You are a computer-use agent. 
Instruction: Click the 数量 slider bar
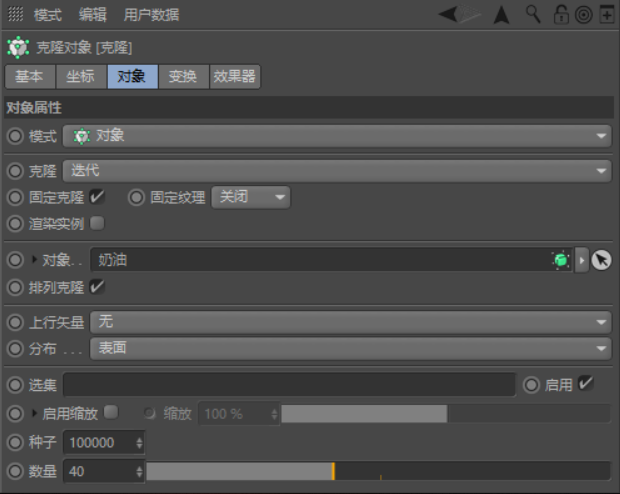pyautogui.click(x=378, y=470)
